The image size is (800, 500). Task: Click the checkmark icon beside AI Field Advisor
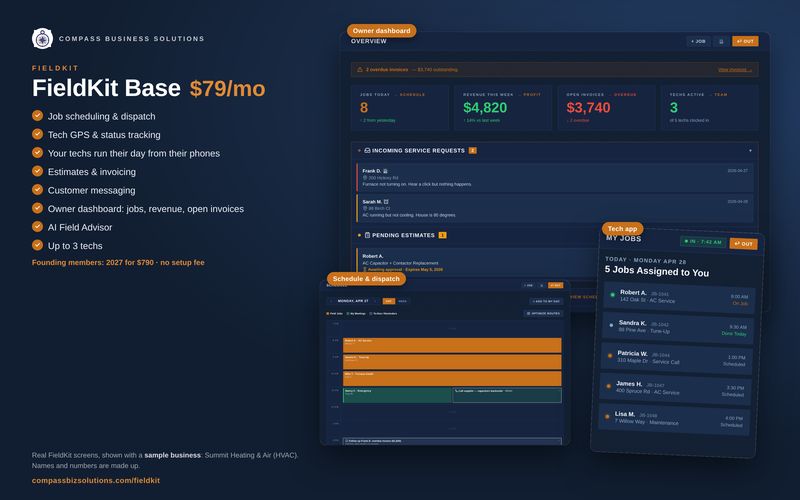coord(37,227)
